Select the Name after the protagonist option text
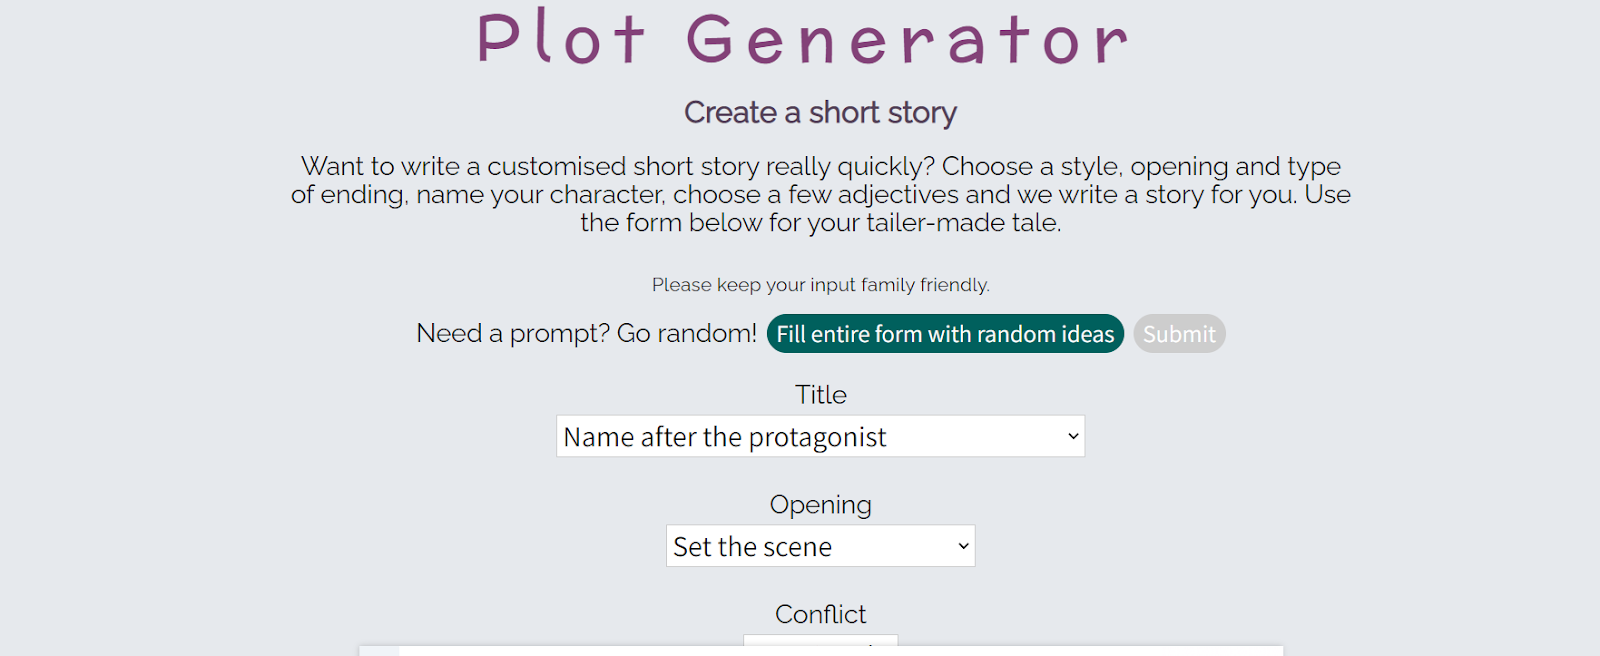Viewport: 1600px width, 656px height. click(x=724, y=437)
